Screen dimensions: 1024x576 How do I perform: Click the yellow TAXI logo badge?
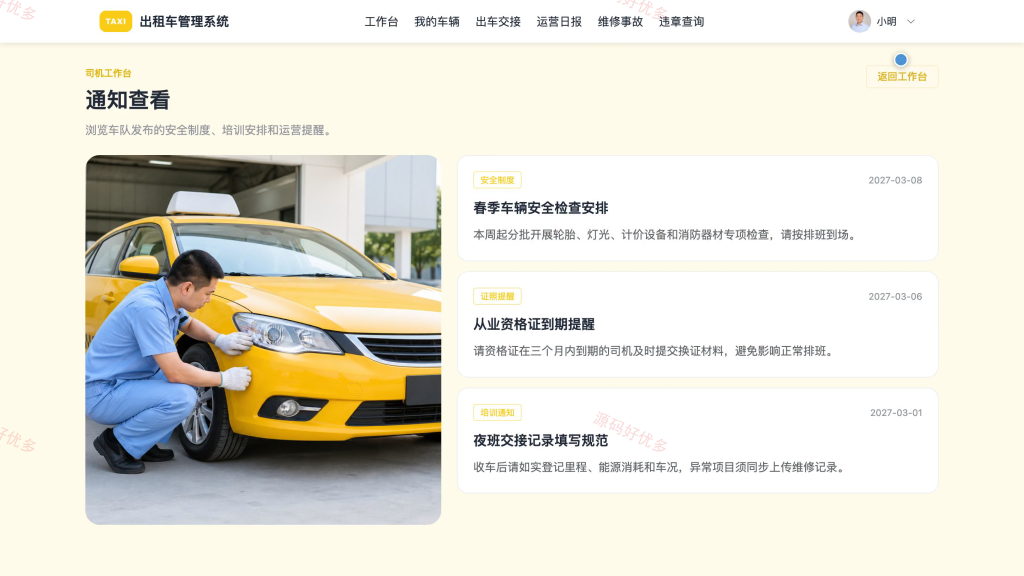116,22
